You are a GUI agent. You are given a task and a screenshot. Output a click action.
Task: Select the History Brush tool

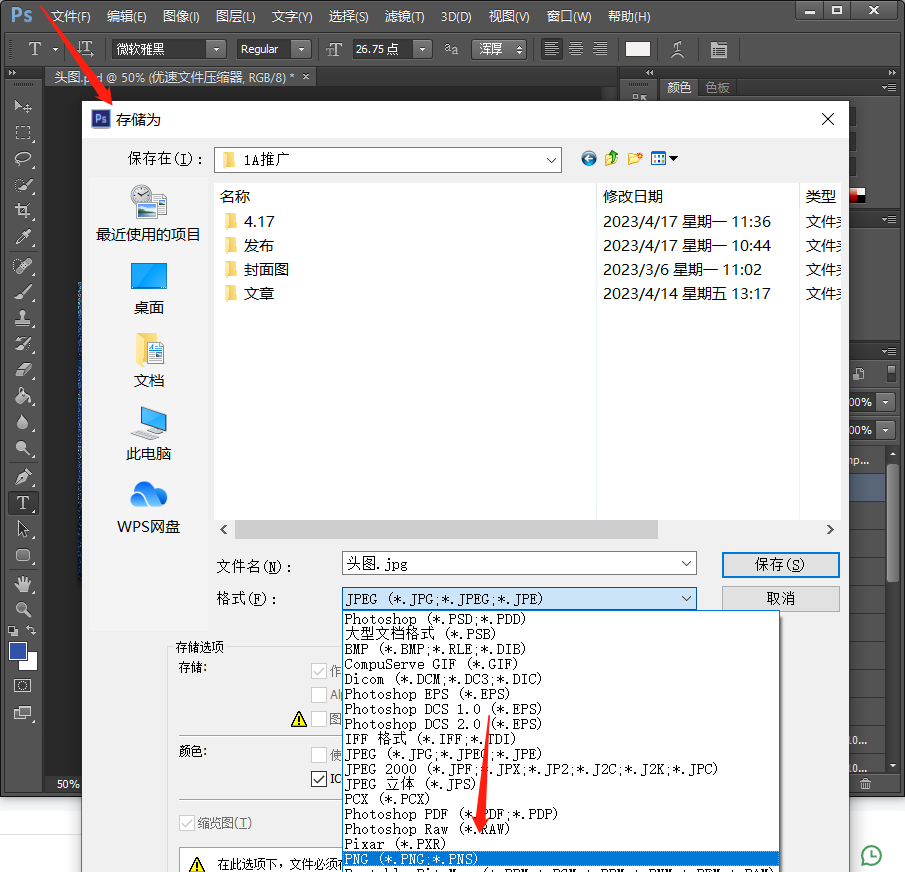[x=23, y=344]
